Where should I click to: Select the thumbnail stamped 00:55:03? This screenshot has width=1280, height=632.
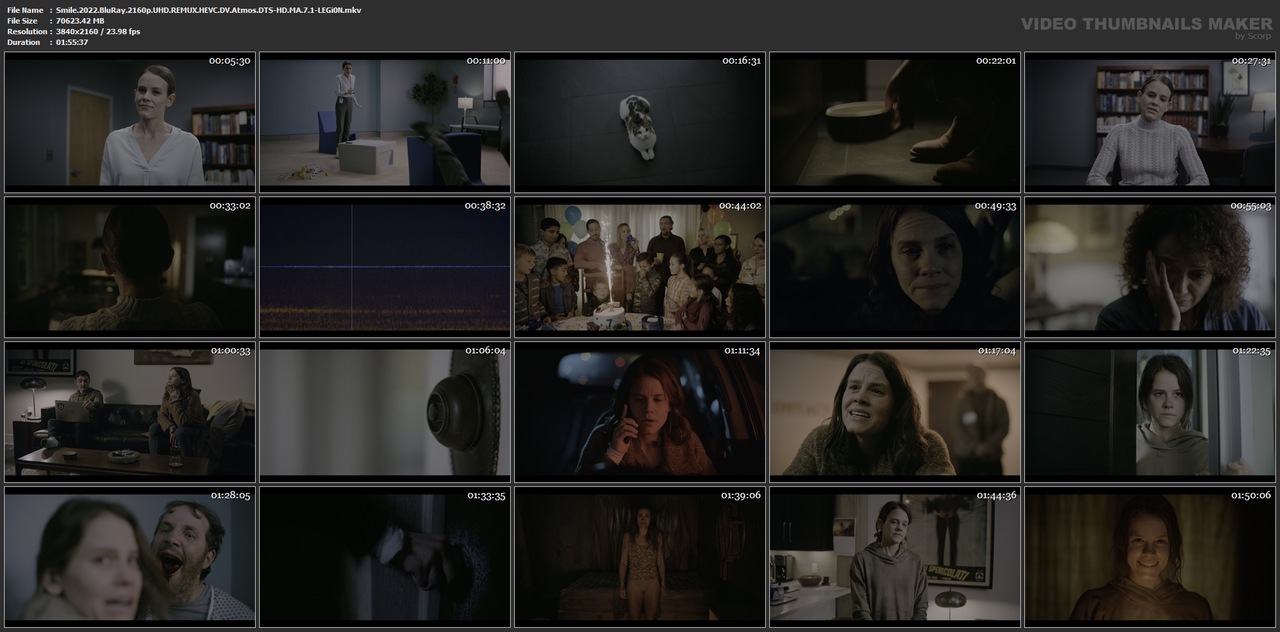(x=1150, y=266)
